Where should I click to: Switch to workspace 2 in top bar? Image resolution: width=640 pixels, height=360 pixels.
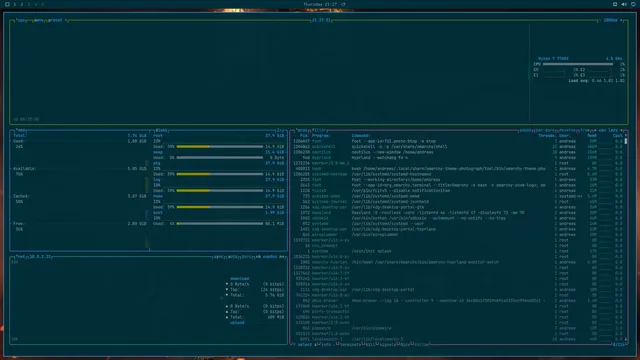22,4
